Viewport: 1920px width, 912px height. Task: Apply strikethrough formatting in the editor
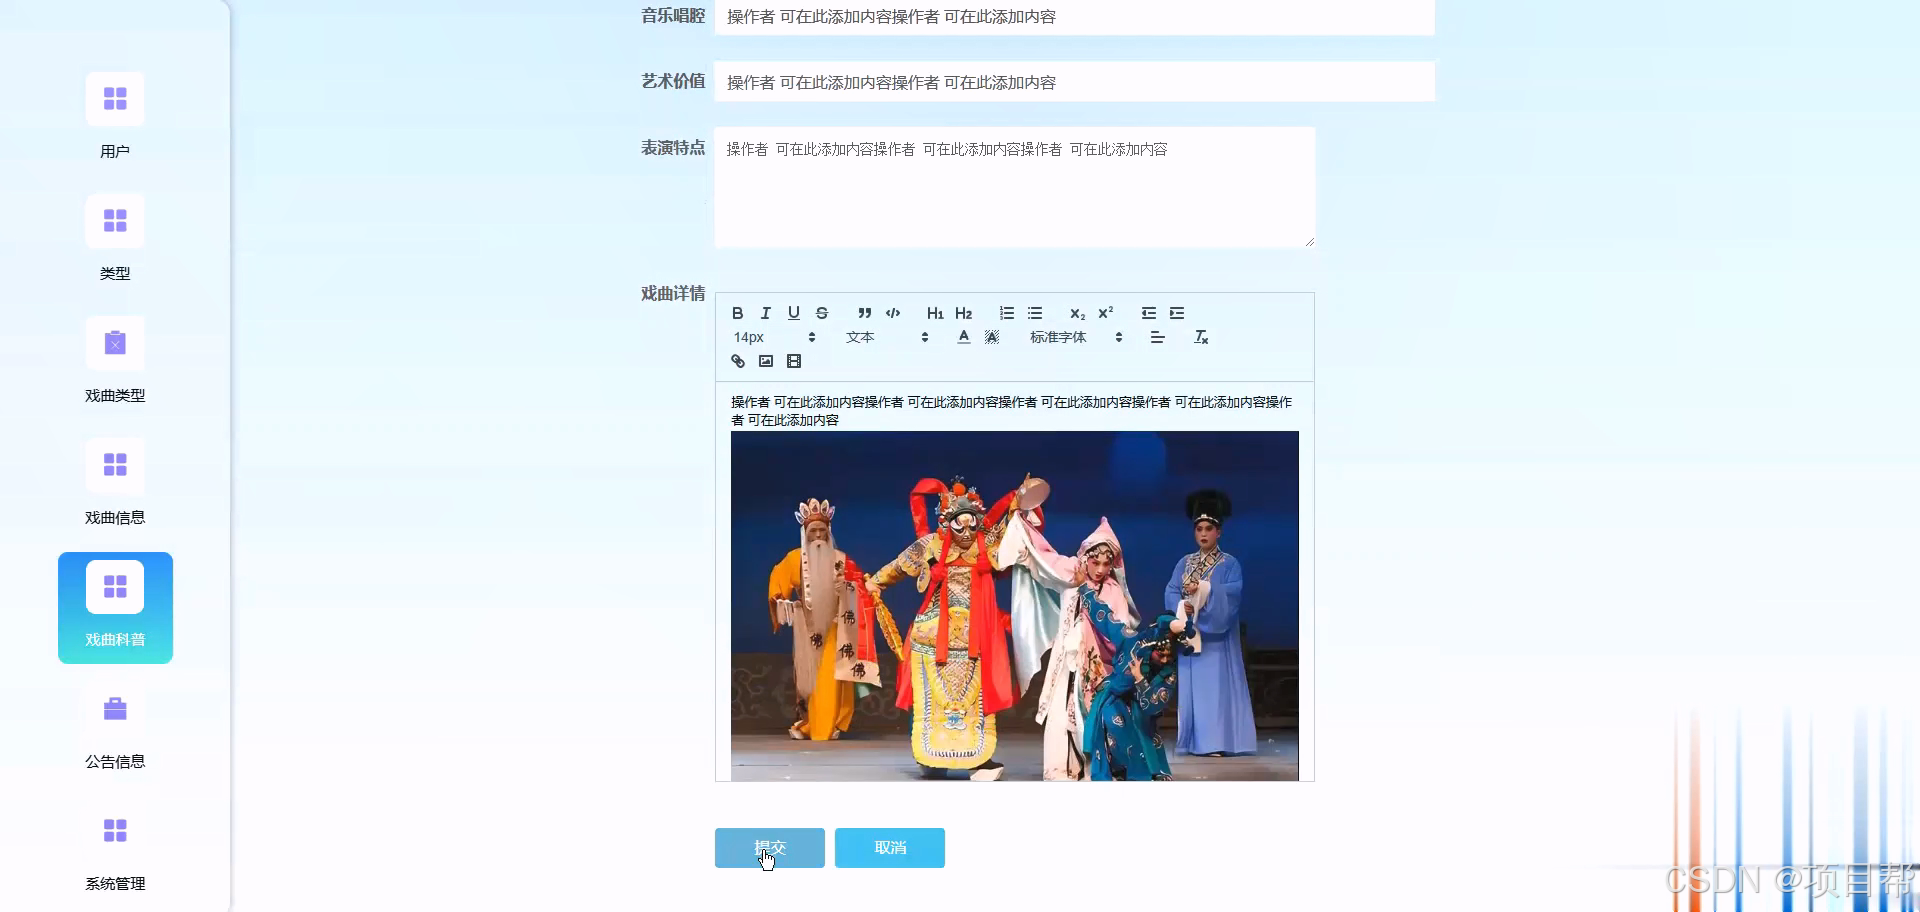click(821, 313)
